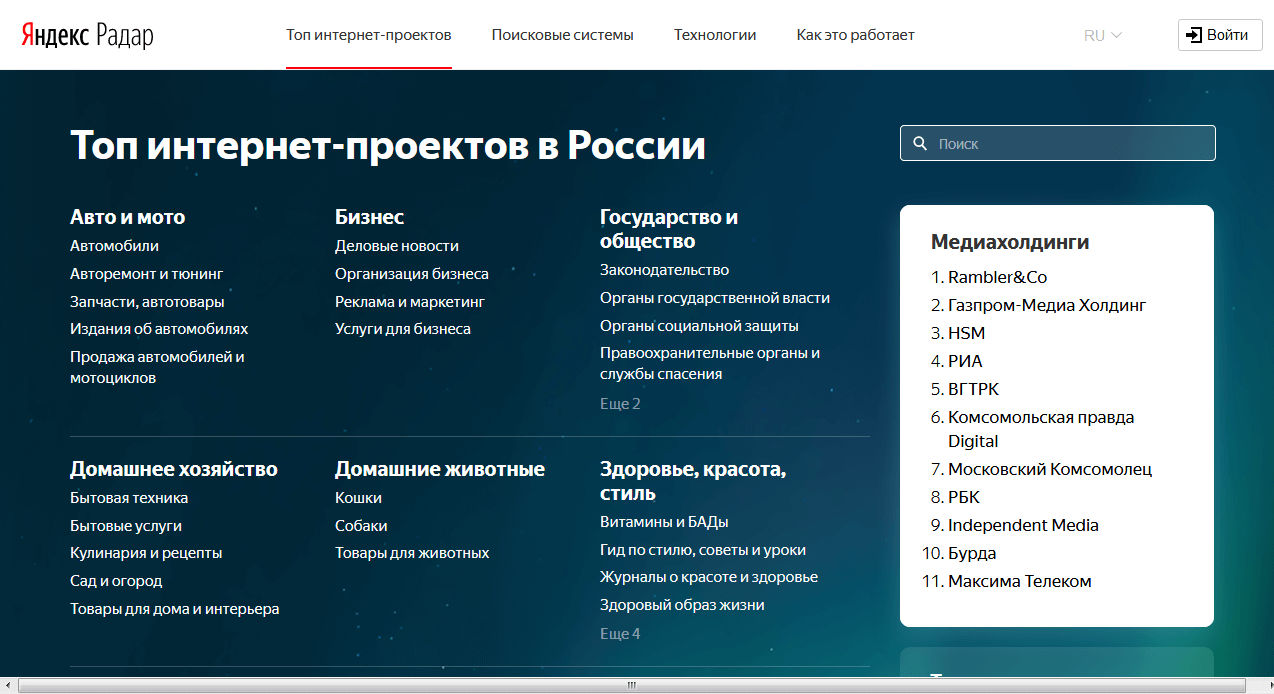
Task: Select ВГТРК in the list
Action: [973, 389]
